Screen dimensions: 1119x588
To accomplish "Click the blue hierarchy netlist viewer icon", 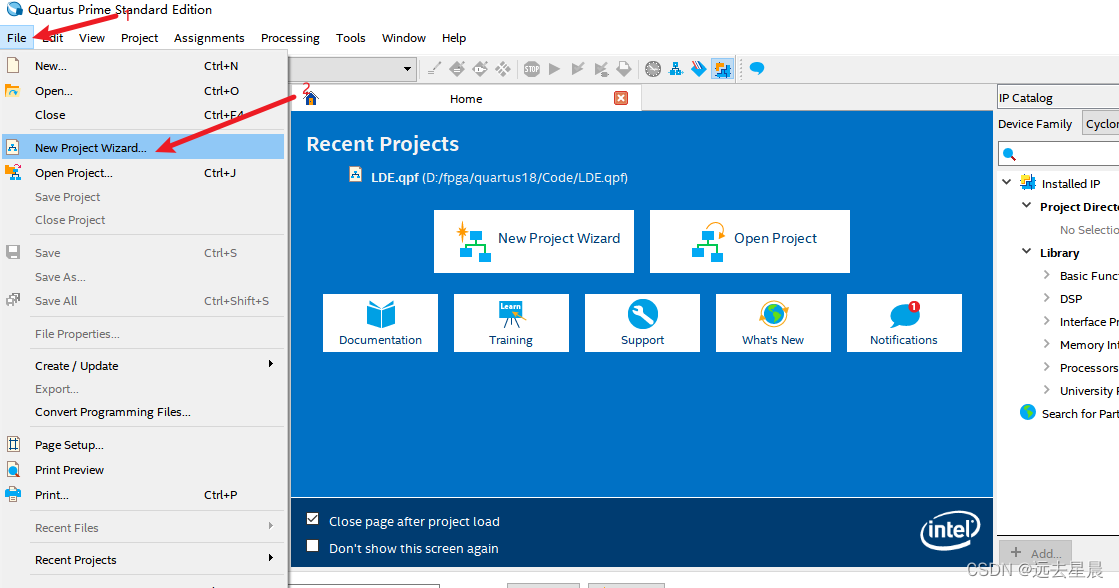I will point(676,69).
